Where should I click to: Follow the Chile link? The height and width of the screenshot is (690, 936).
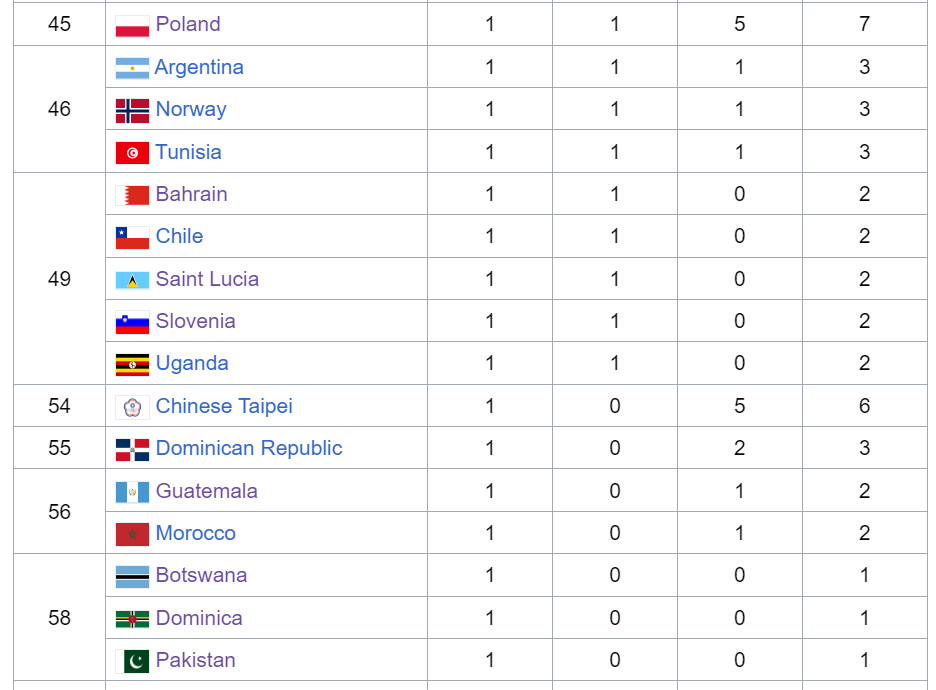coord(179,236)
